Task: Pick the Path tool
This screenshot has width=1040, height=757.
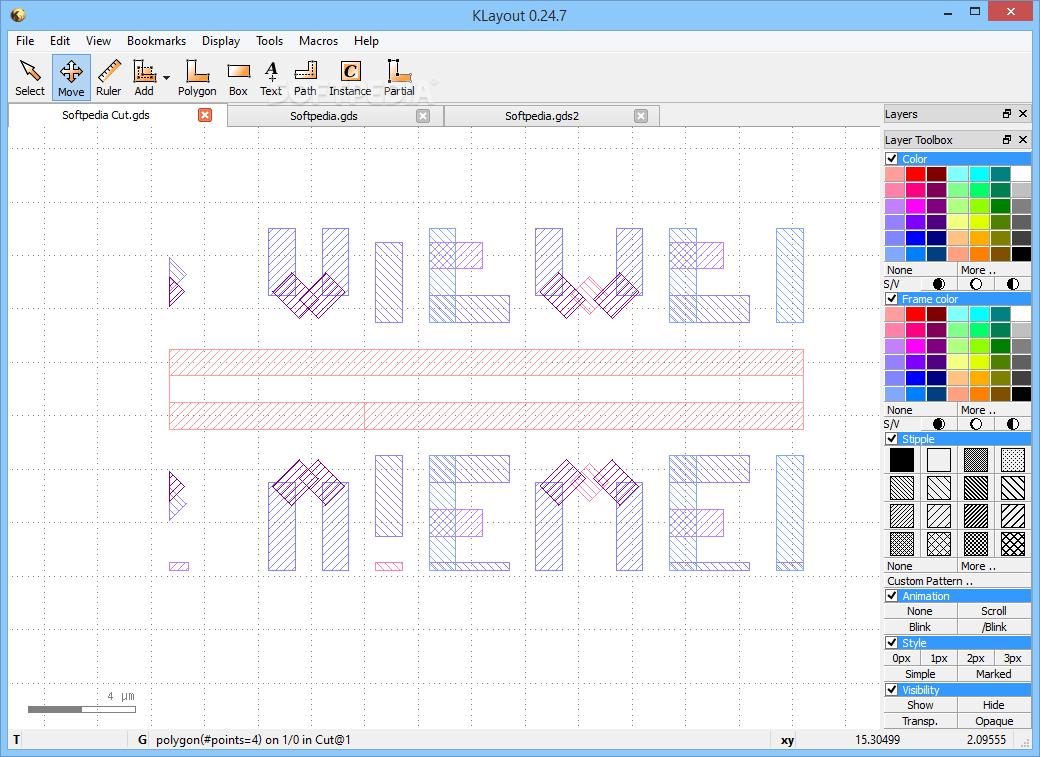Action: [305, 78]
